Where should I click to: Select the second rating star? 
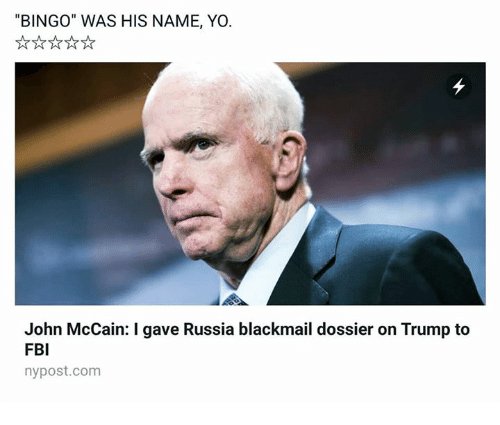pyautogui.click(x=39, y=43)
